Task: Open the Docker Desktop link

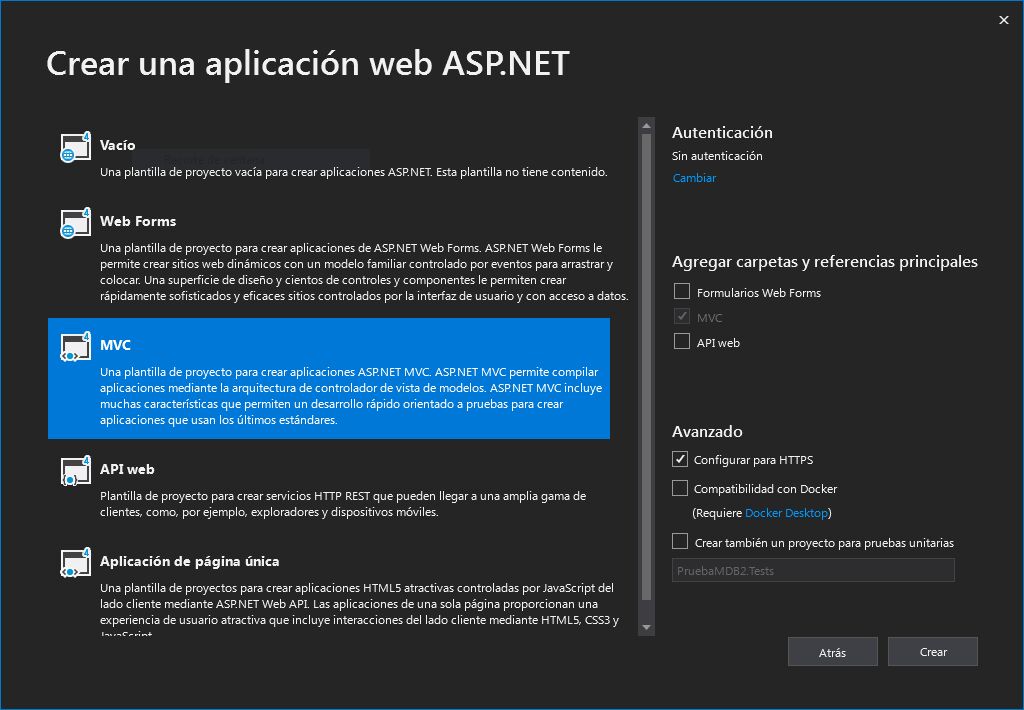Action: (786, 513)
